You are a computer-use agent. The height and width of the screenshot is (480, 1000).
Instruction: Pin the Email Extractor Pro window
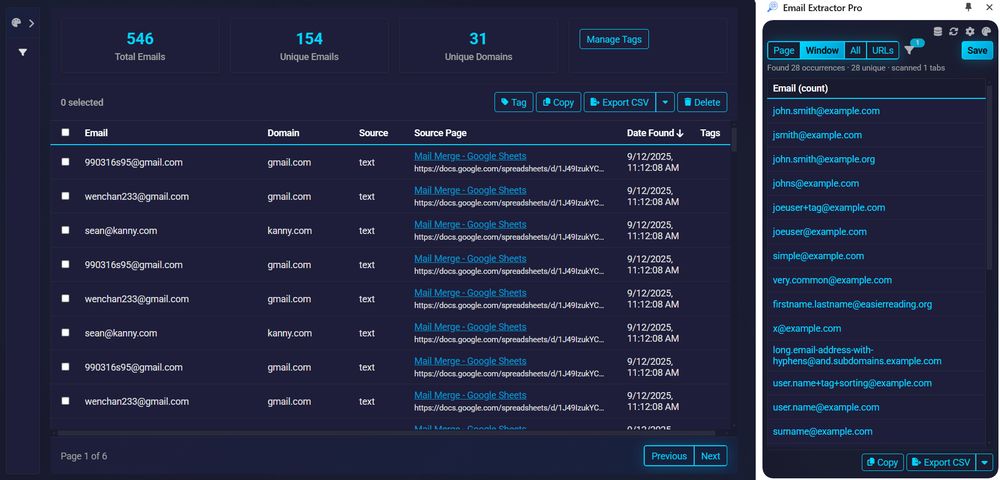coord(968,7)
